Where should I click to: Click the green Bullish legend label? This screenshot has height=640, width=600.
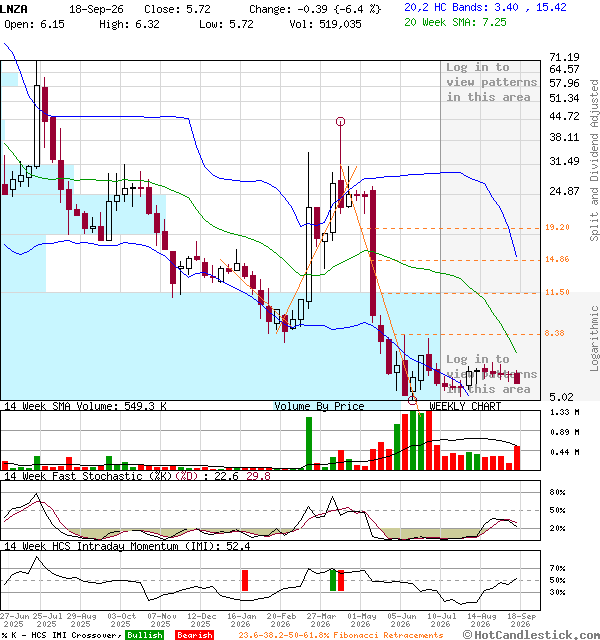145,635
